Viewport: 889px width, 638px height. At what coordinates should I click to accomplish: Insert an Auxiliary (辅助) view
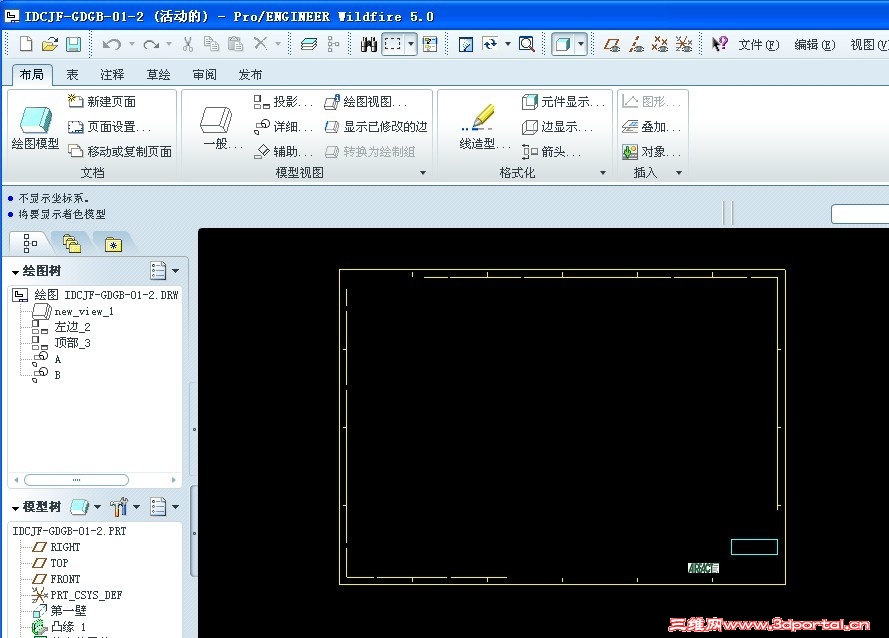pos(283,151)
